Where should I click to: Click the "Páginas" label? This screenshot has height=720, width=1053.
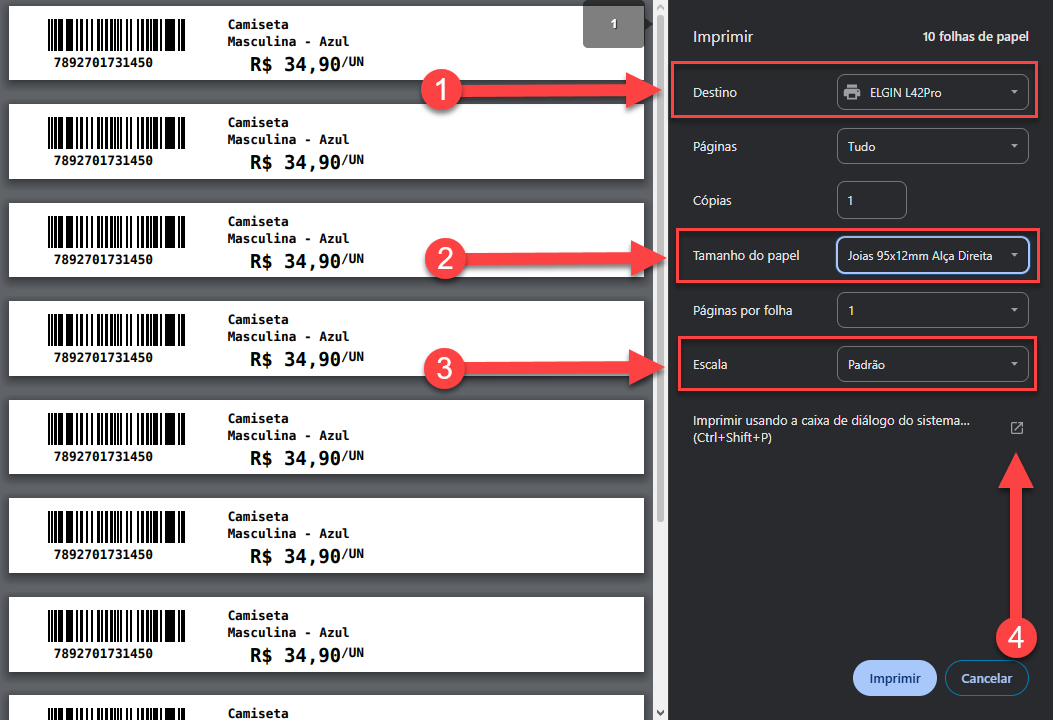(715, 146)
